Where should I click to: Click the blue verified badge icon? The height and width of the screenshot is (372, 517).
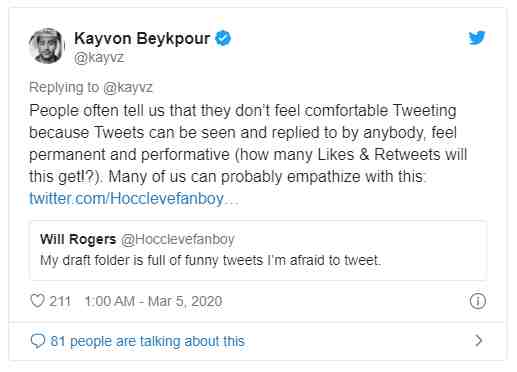click(223, 38)
